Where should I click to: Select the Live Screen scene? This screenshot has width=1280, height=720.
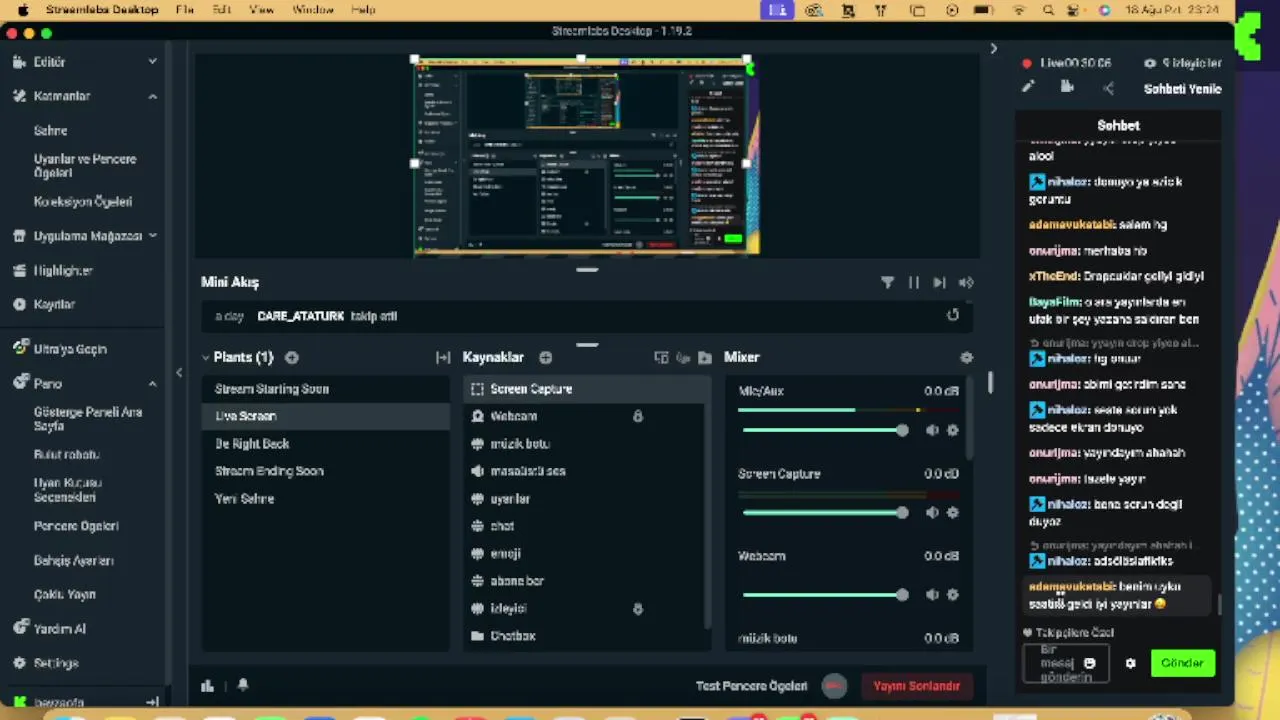[x=326, y=416]
